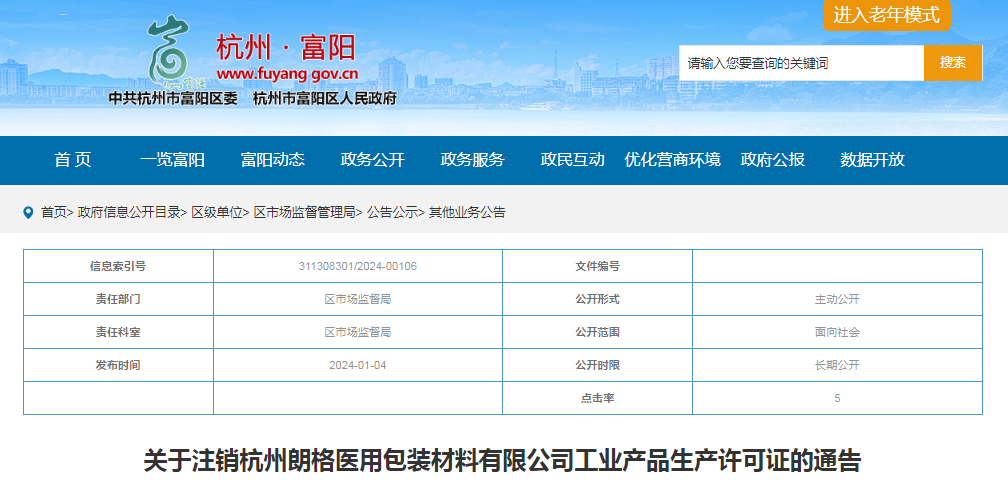
Task: Open the 一览富阳 navigation item
Action: (x=172, y=160)
